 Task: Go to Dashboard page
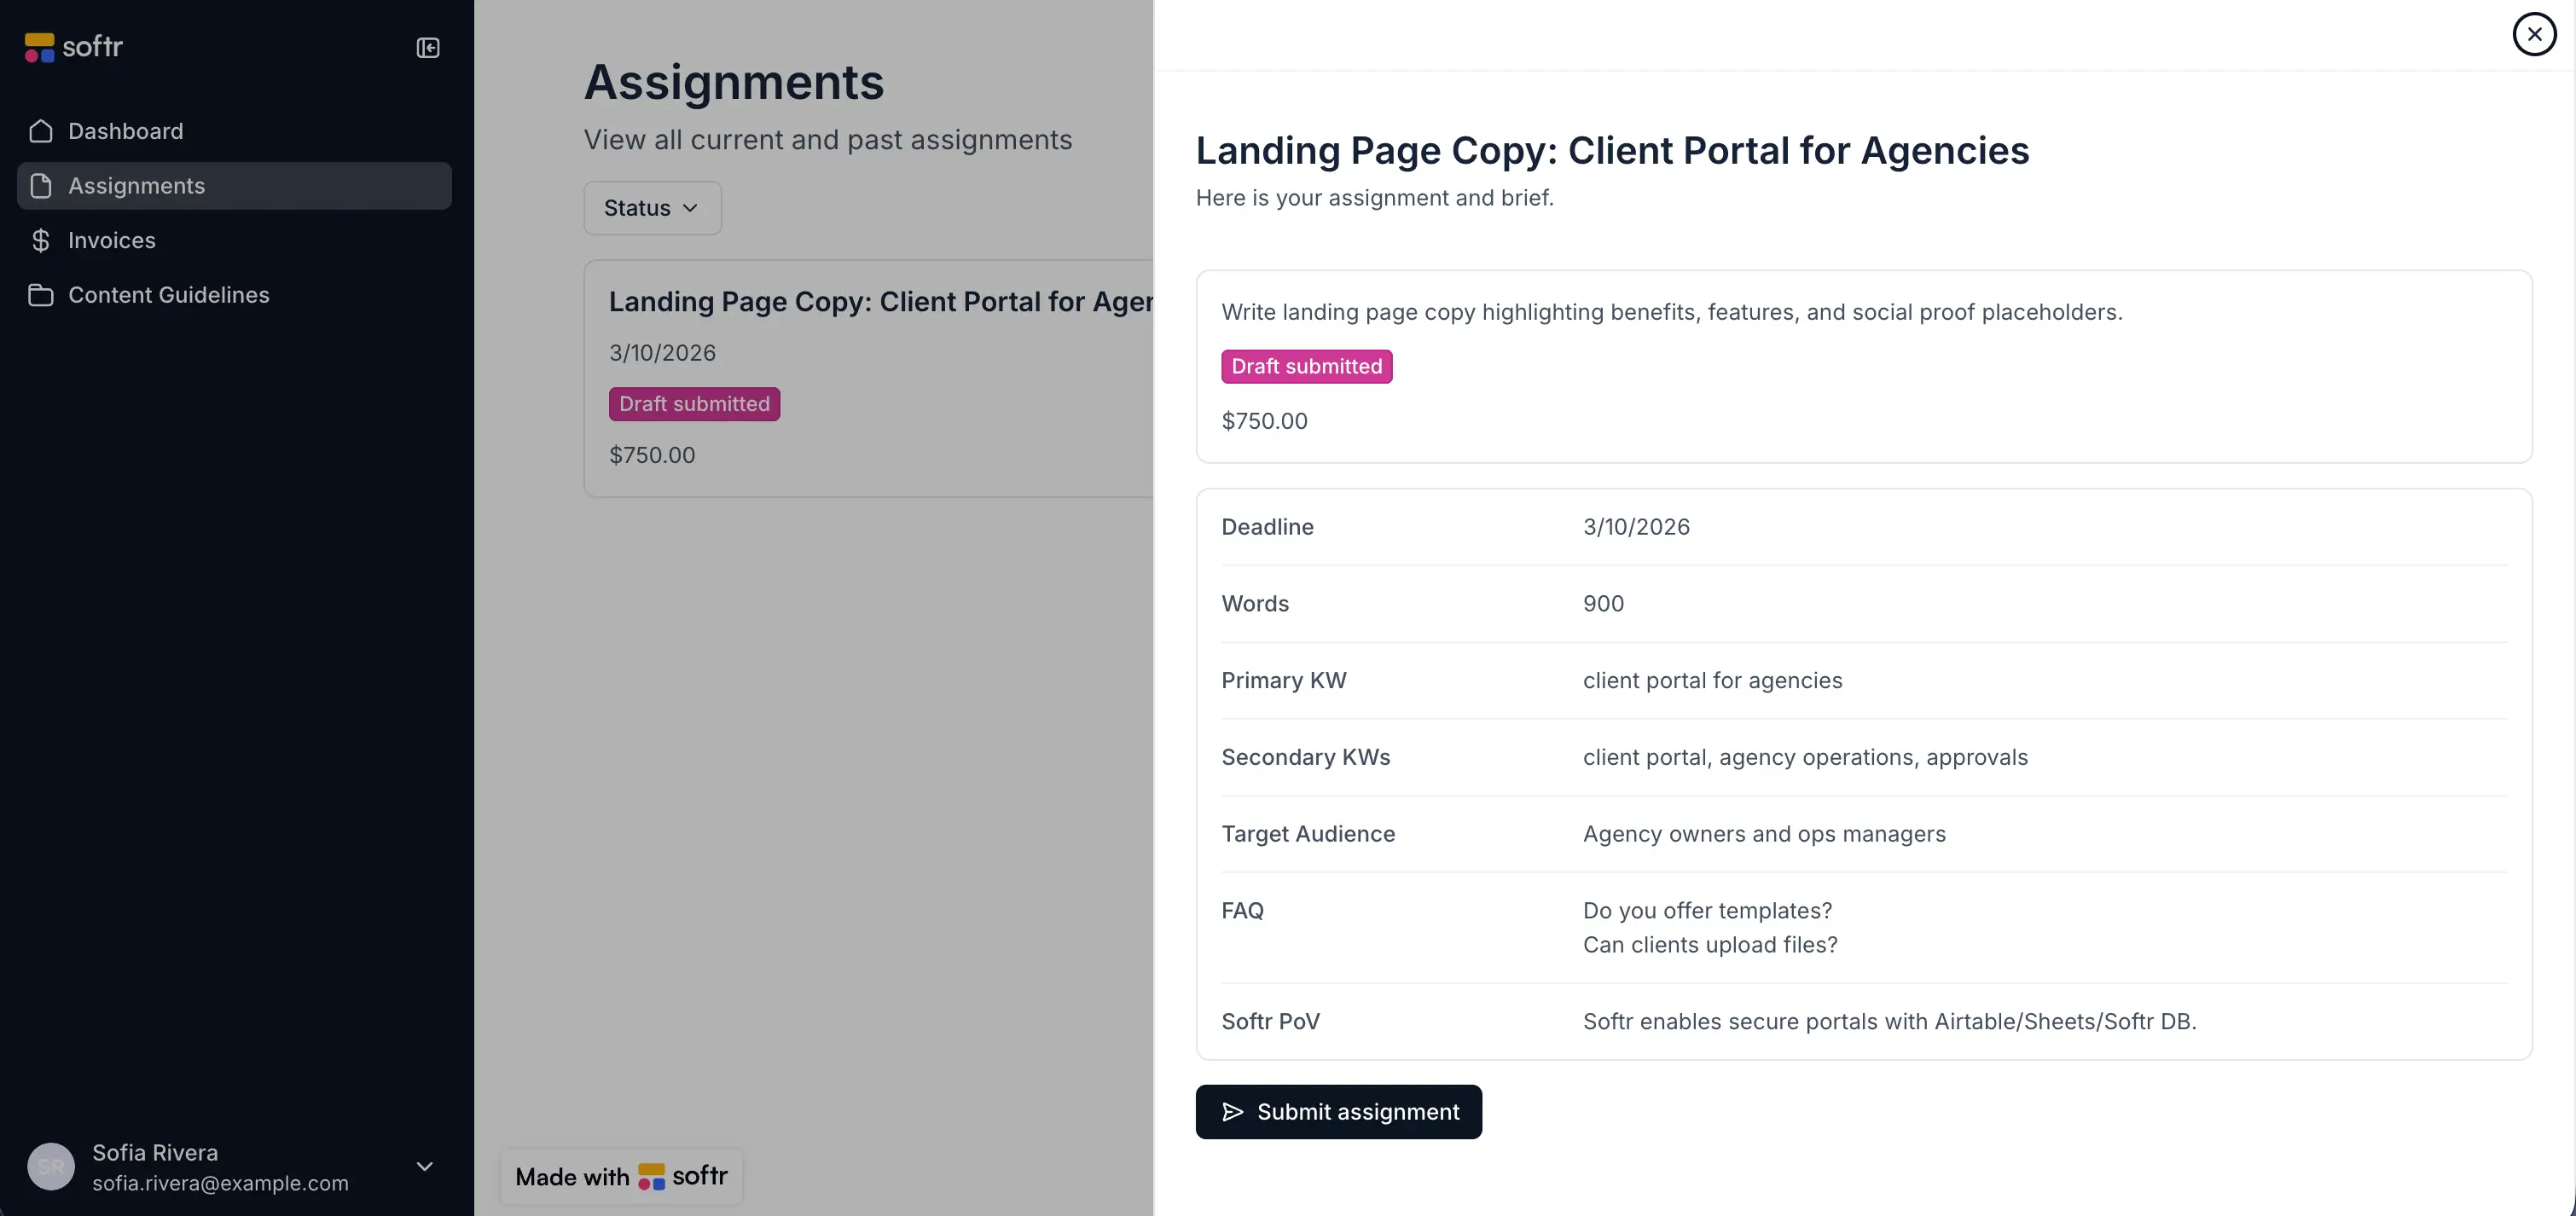click(x=126, y=131)
